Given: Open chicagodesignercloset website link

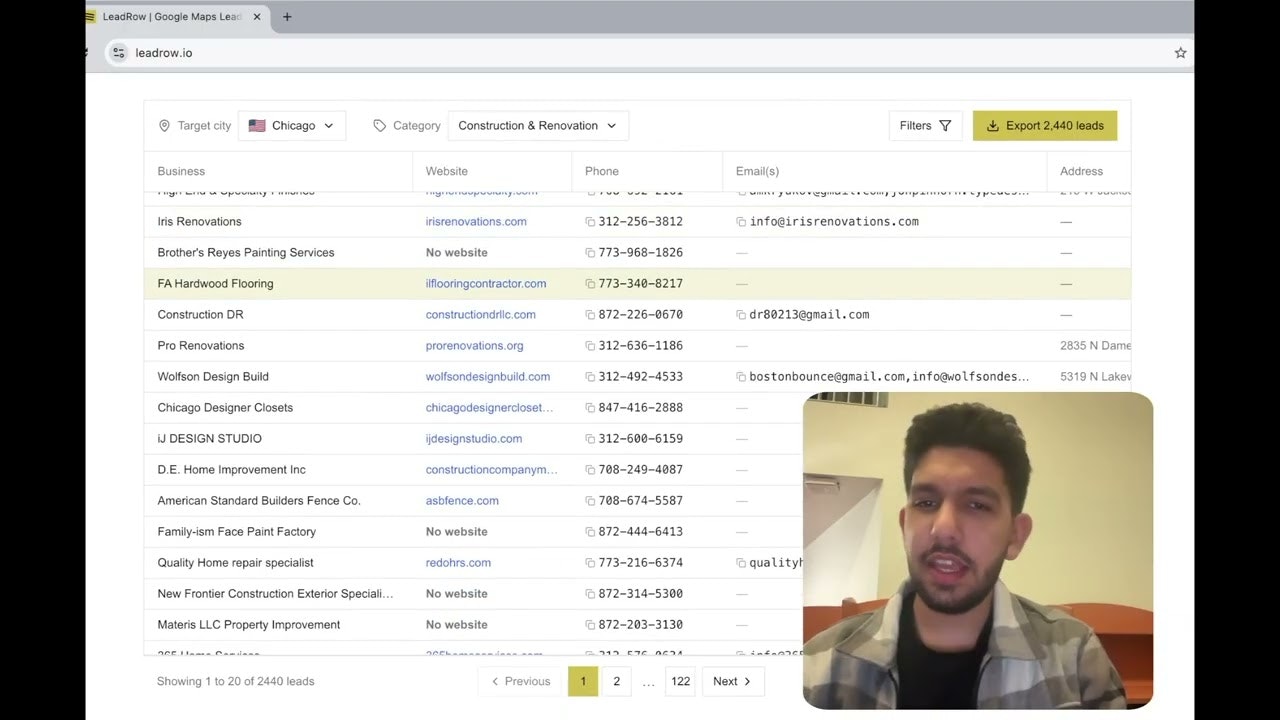Looking at the screenshot, I should point(490,408).
